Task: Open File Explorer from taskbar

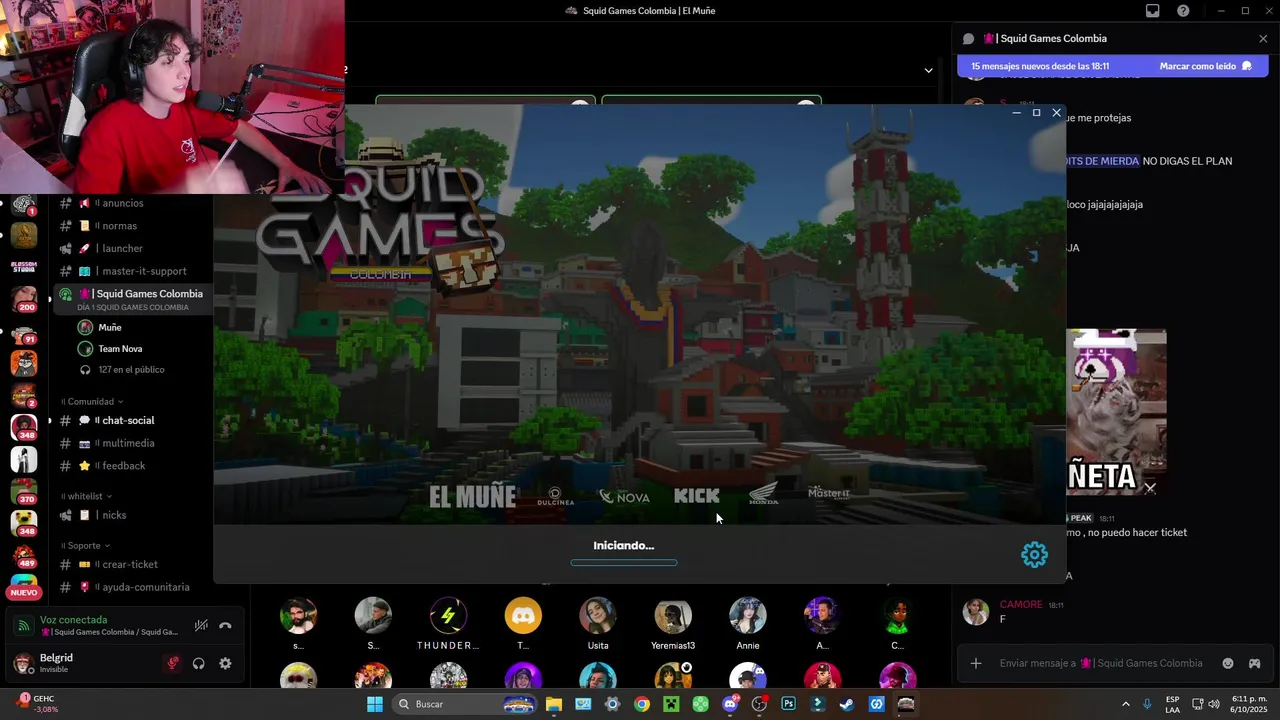Action: 554,704
